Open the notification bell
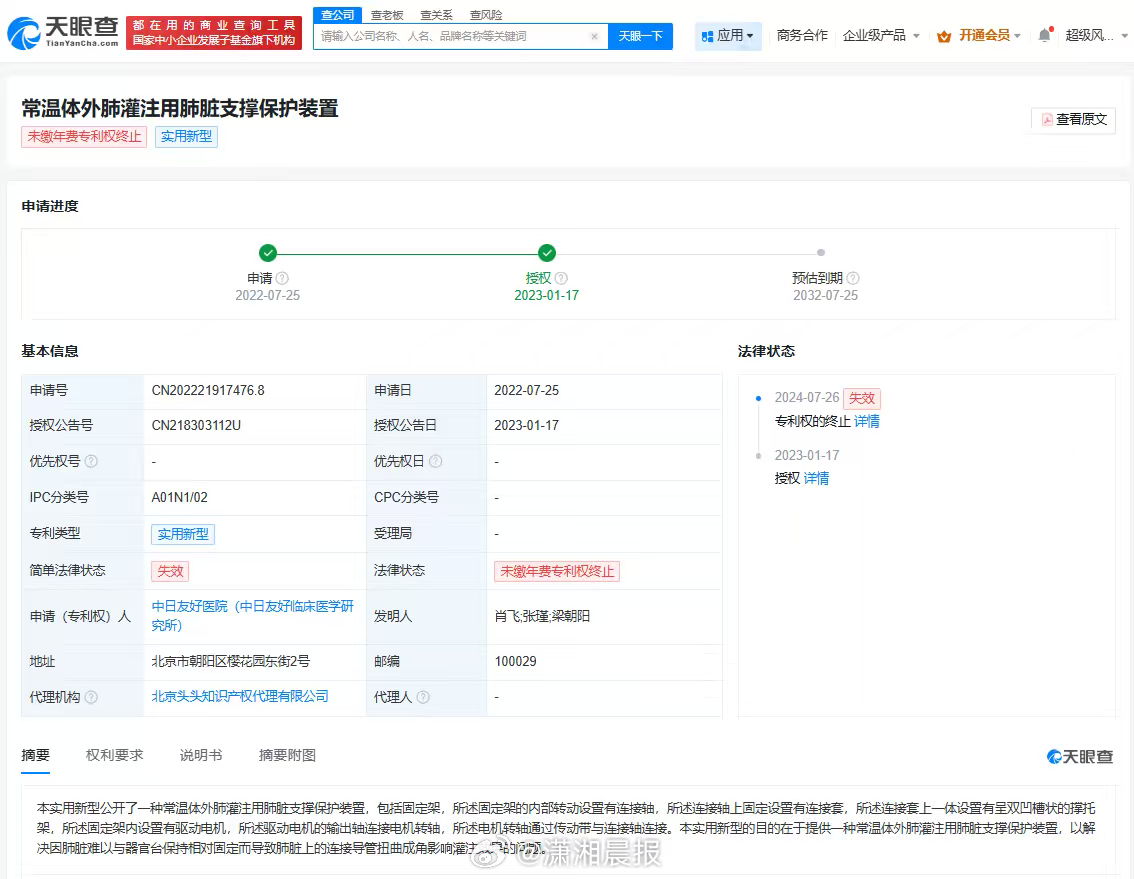 click(x=1044, y=35)
